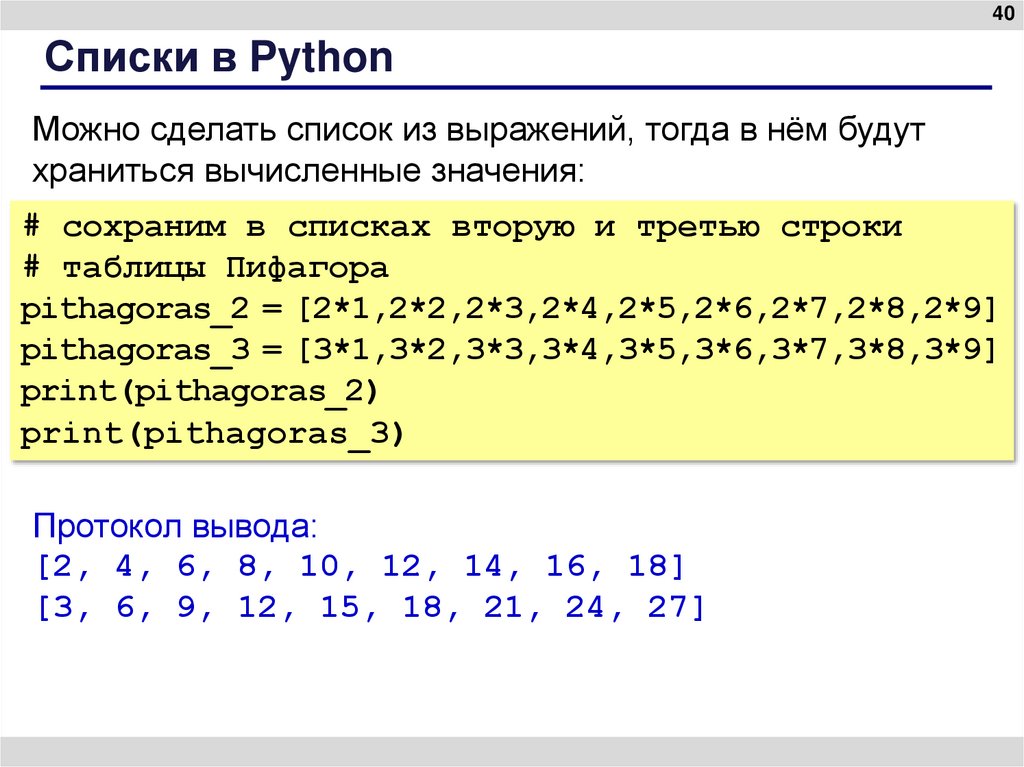This screenshot has height=767, width=1024.
Task: Click the print(pithagoras_2) line
Action: [x=200, y=392]
